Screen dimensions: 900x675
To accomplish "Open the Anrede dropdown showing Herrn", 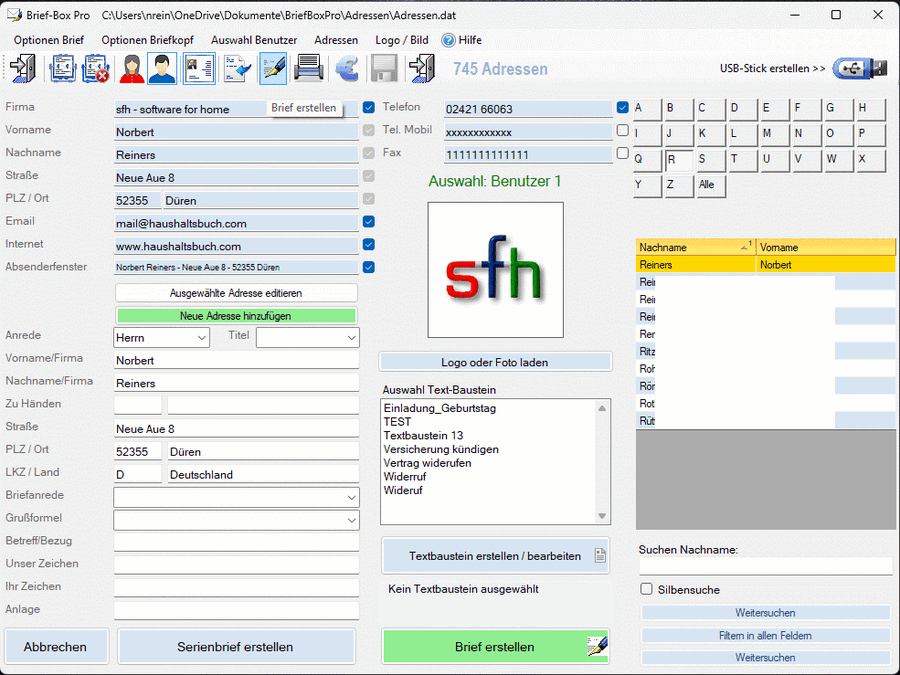I will click(161, 338).
